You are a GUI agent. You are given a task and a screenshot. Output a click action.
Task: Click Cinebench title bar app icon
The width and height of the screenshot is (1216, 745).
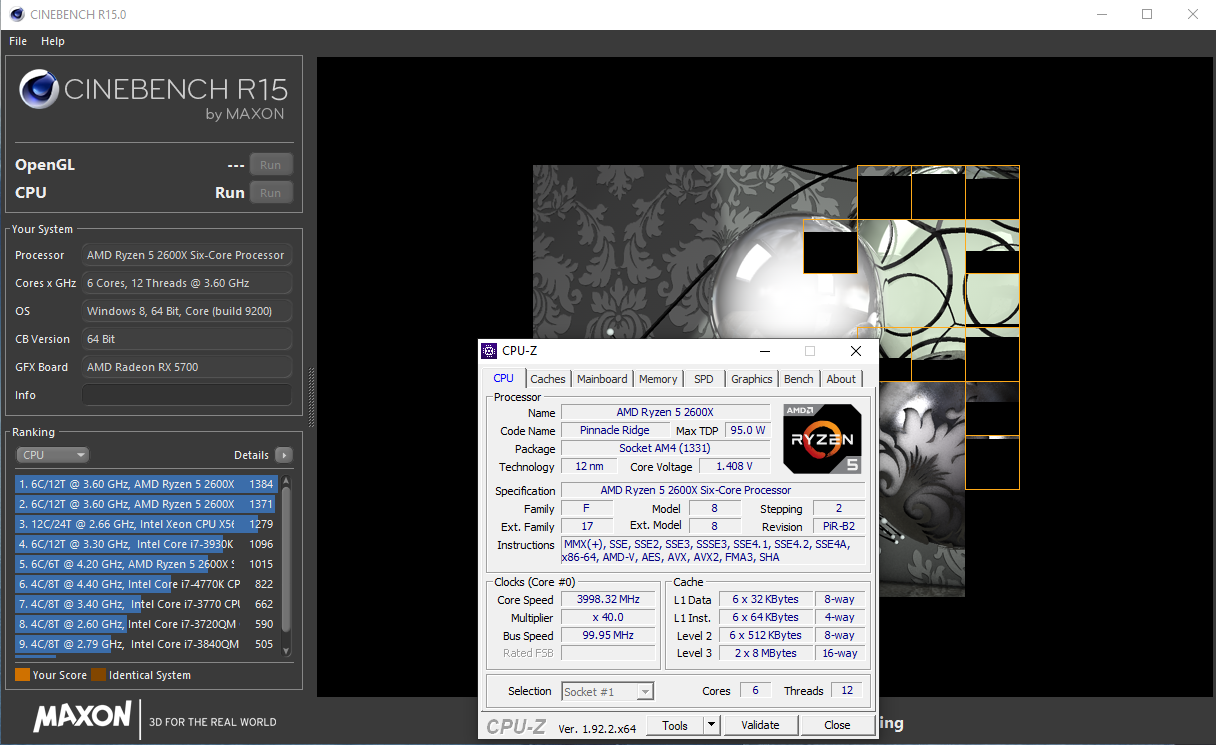tap(17, 14)
